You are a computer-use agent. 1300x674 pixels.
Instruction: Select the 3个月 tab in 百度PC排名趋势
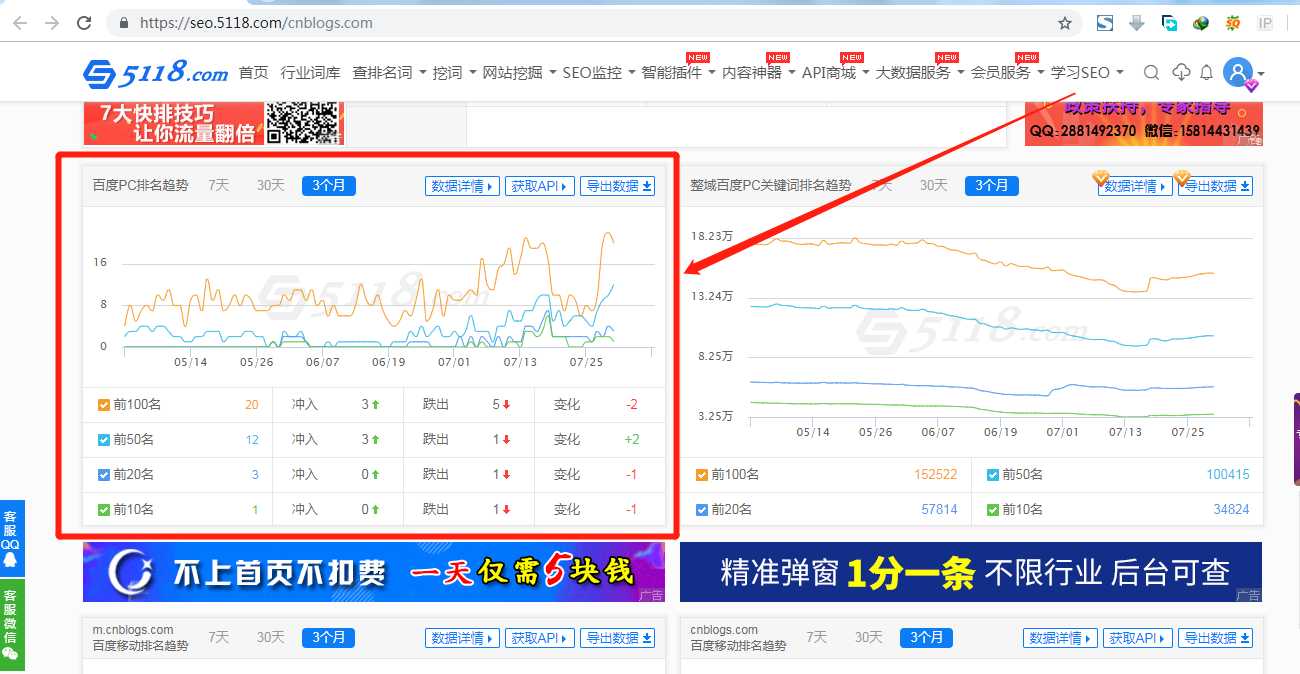click(x=328, y=185)
